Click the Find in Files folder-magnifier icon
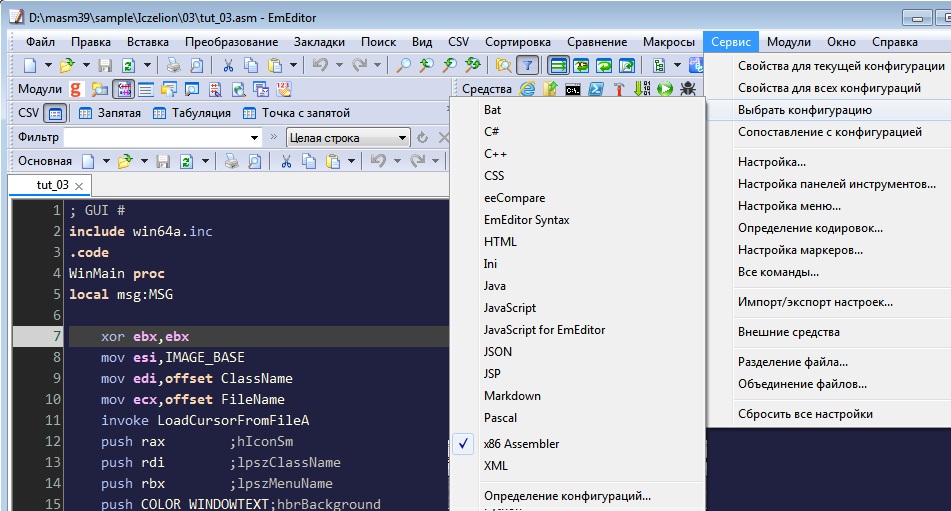951x511 pixels. [x=503, y=66]
